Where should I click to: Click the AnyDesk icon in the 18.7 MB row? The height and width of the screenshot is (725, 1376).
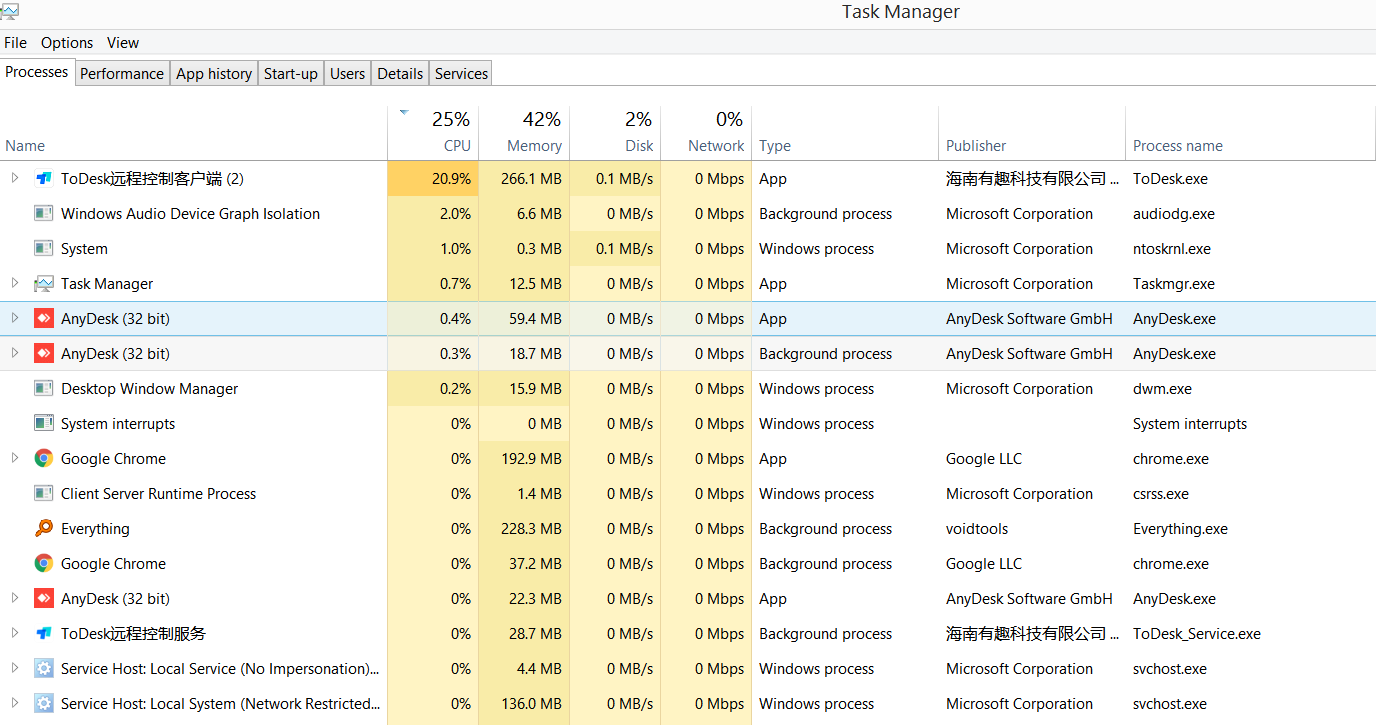click(x=43, y=354)
